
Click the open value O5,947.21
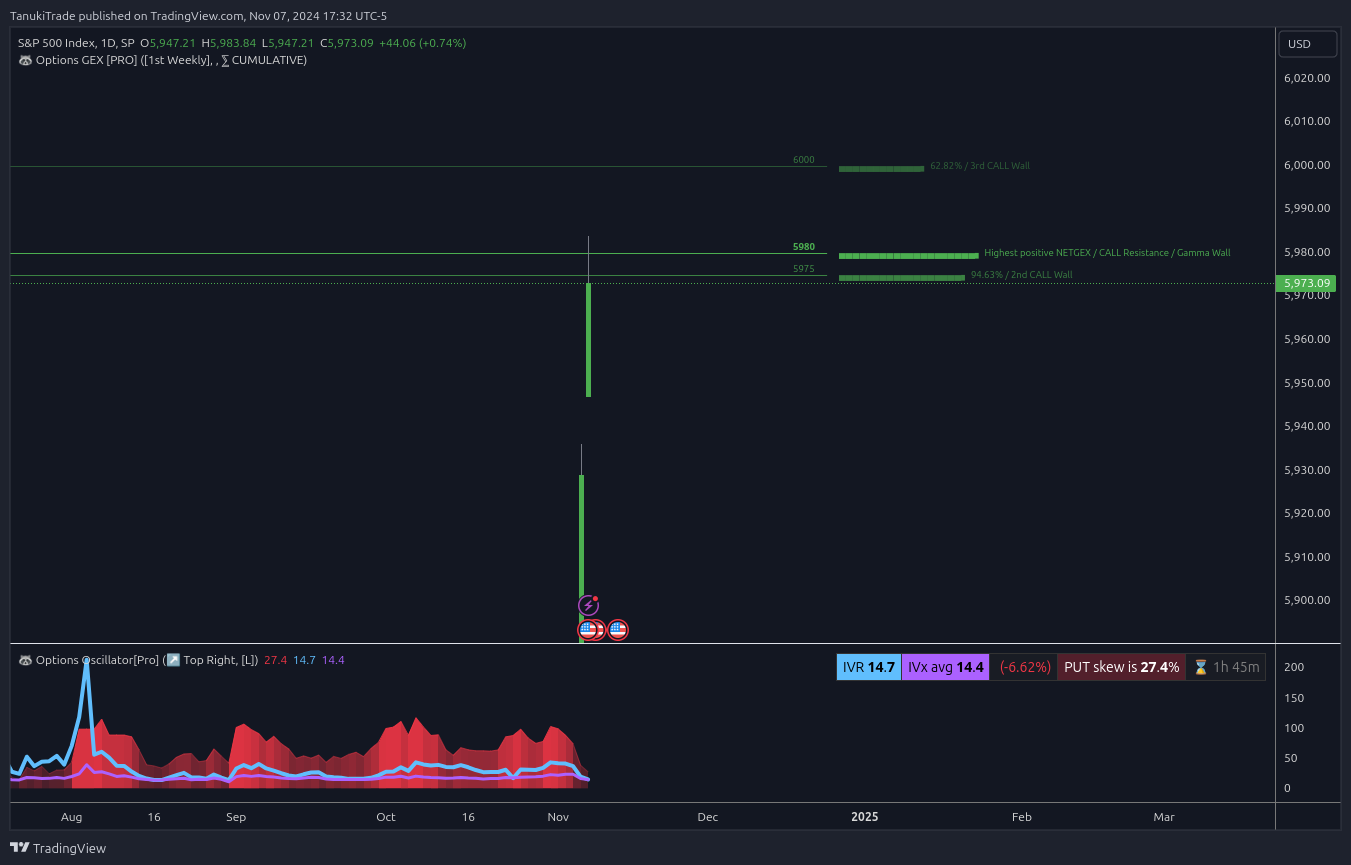click(x=168, y=43)
